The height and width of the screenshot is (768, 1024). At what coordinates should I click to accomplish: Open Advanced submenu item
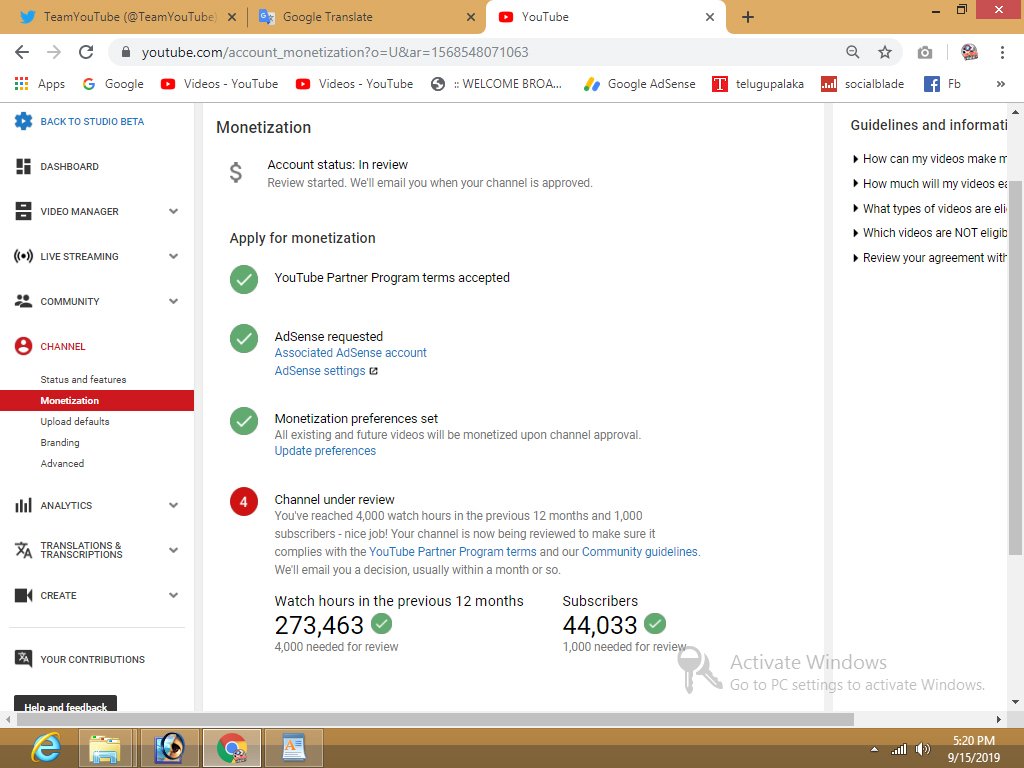62,463
